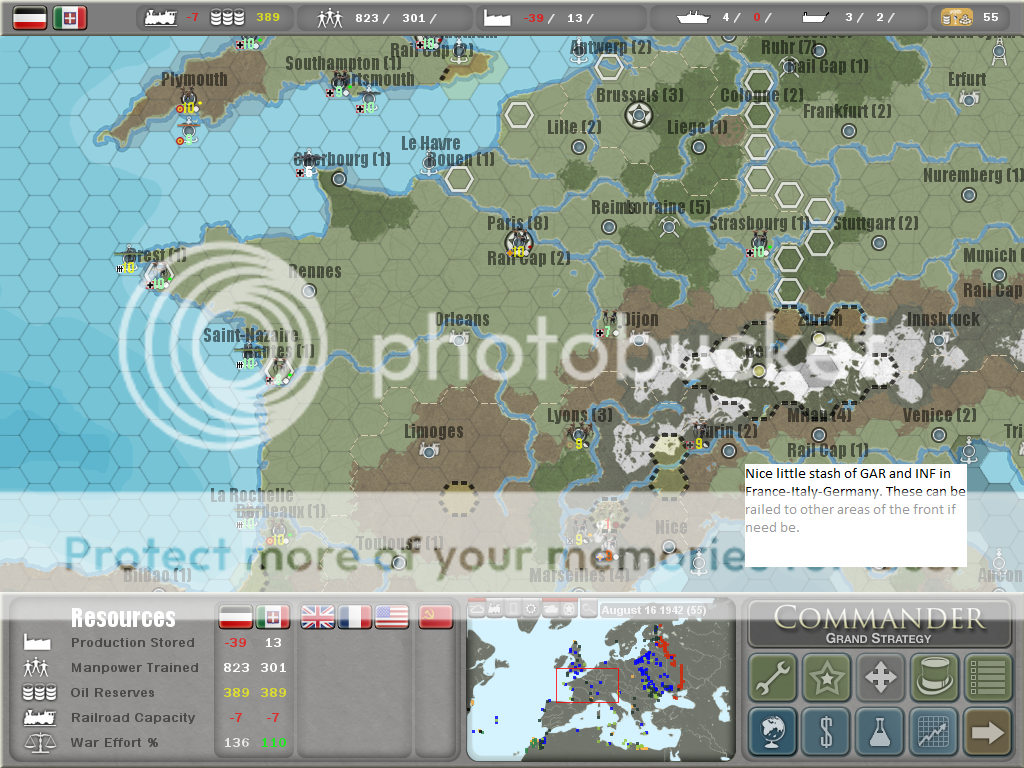Click the Paris city marker on map
Viewport: 1024px width, 768px height.
[519, 240]
